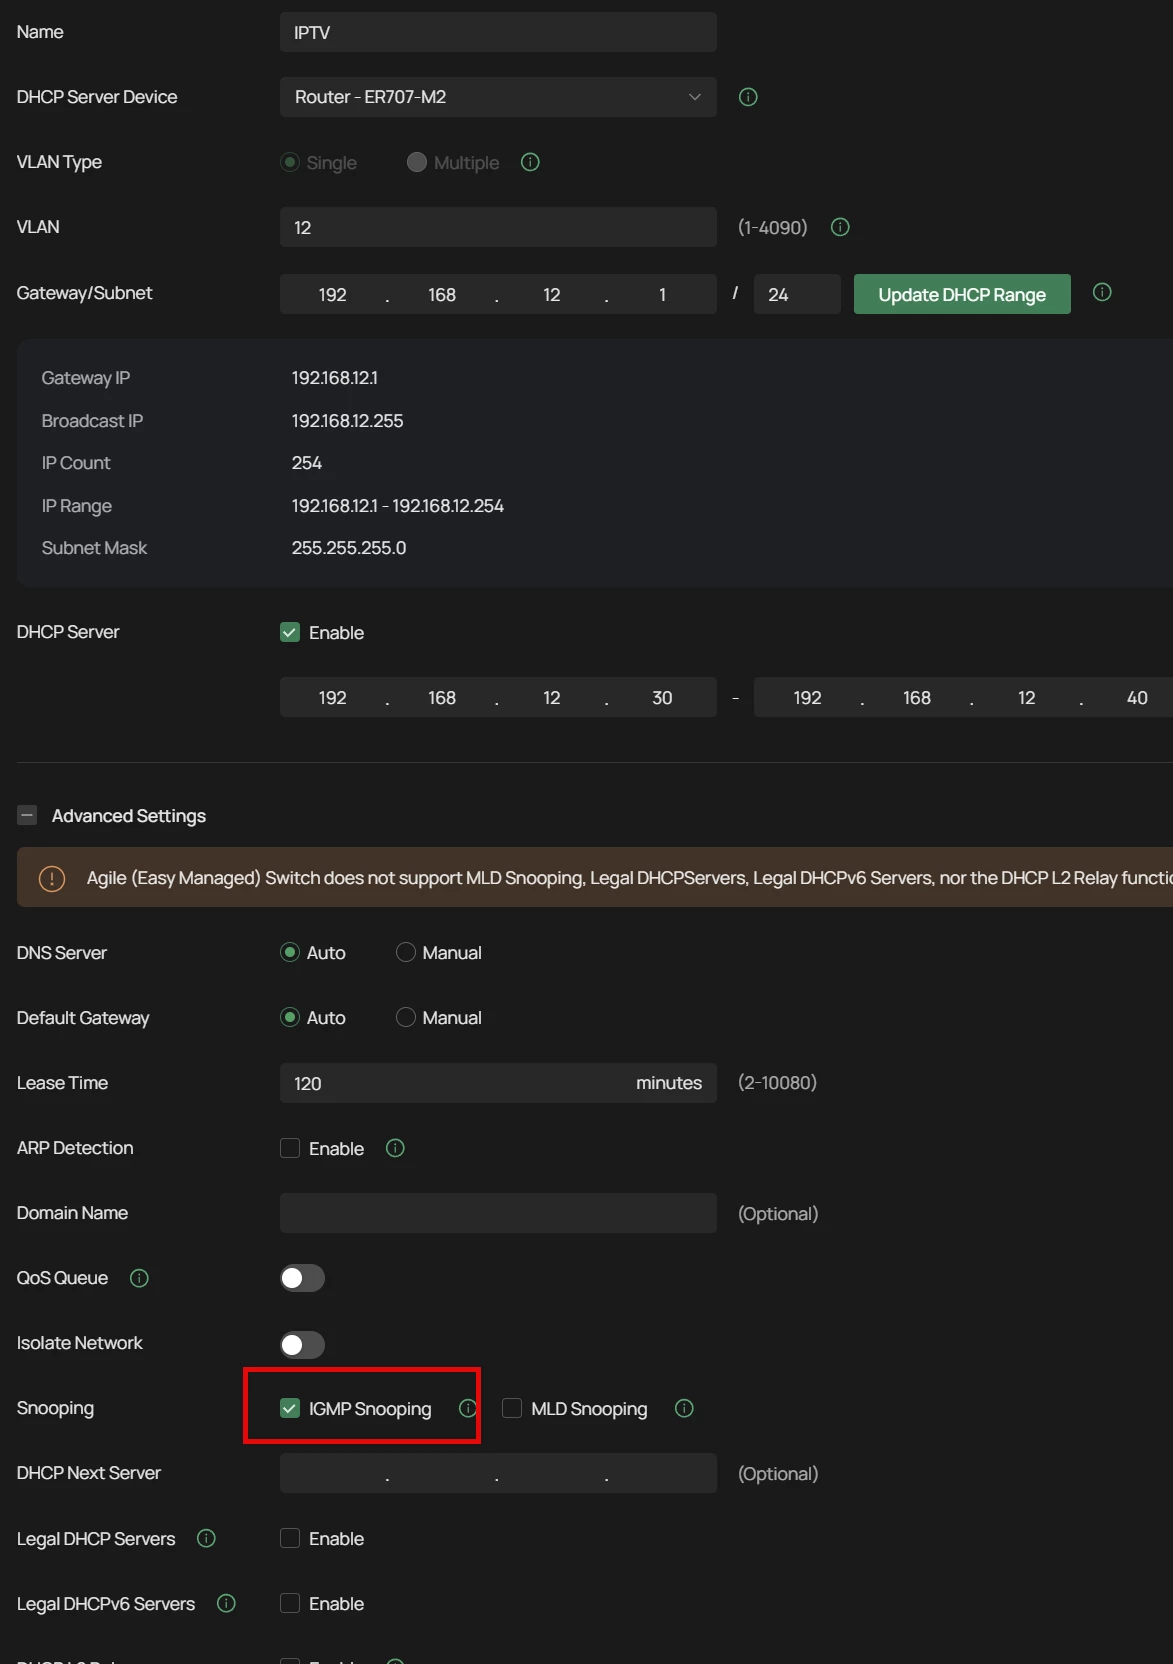This screenshot has width=1173, height=1664.
Task: Click the ARP Detection info icon
Action: point(395,1148)
